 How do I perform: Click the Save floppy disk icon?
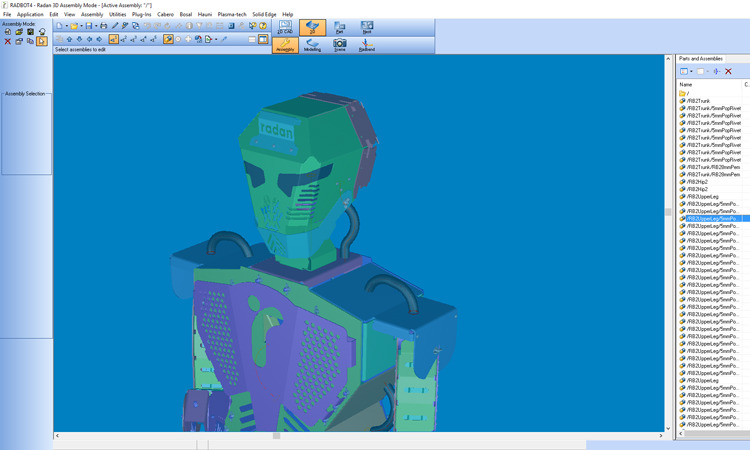(x=89, y=26)
